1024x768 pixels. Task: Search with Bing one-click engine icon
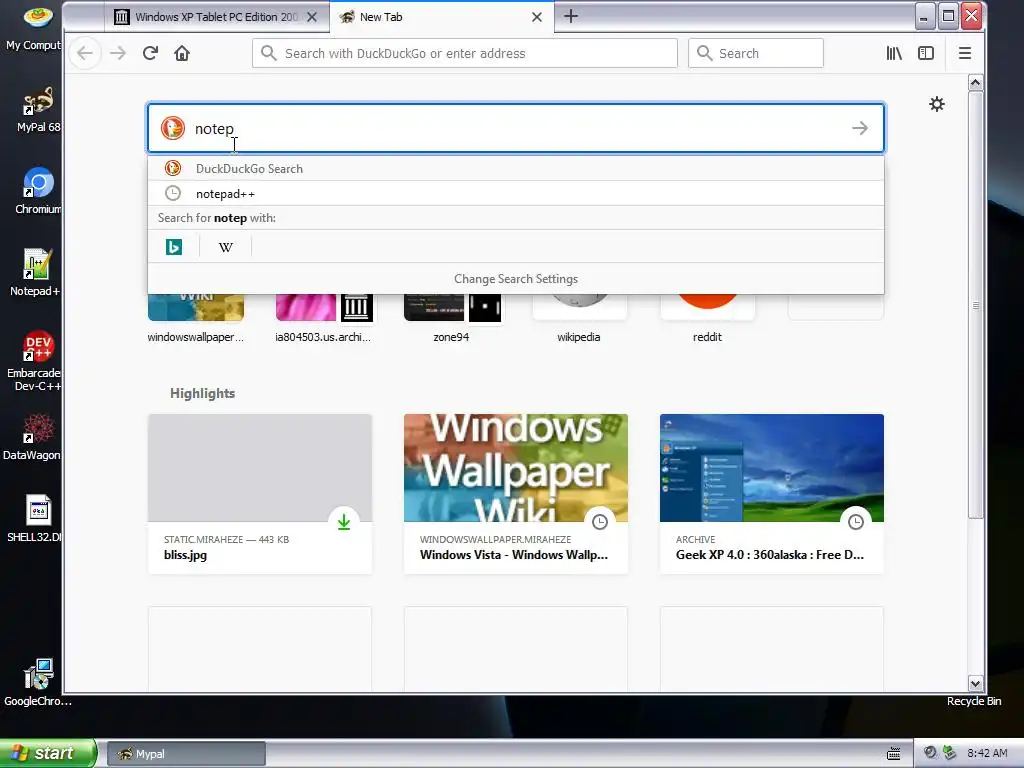[174, 247]
